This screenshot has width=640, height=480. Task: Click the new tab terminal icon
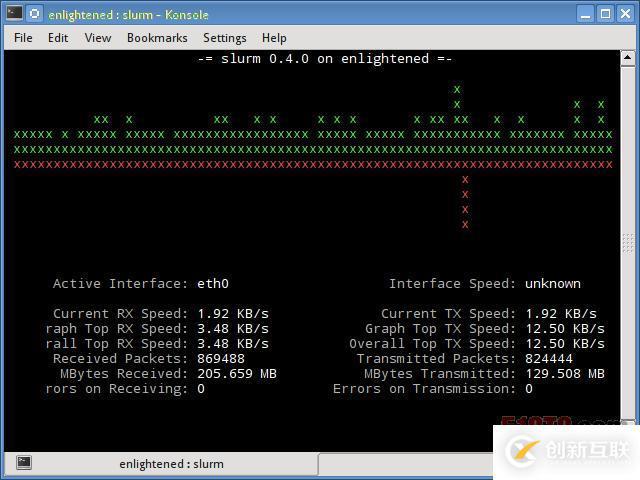click(24, 462)
